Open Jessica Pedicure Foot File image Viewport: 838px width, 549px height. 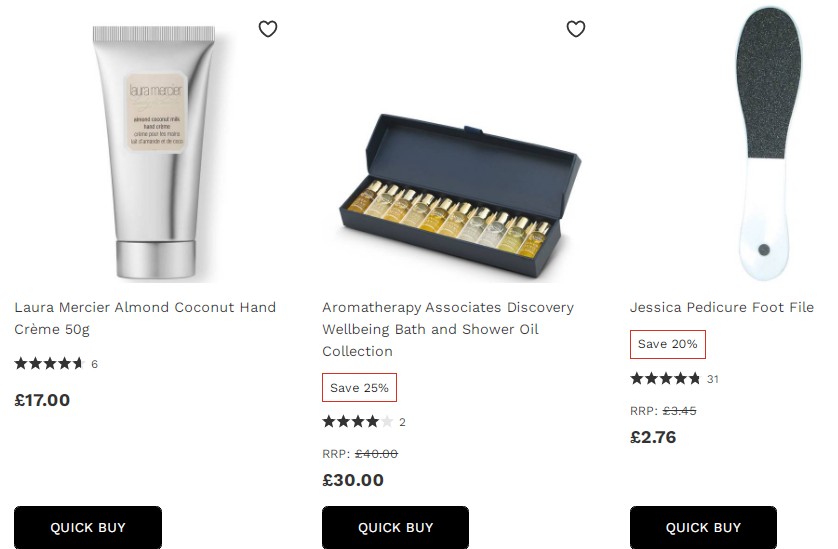click(x=767, y=143)
